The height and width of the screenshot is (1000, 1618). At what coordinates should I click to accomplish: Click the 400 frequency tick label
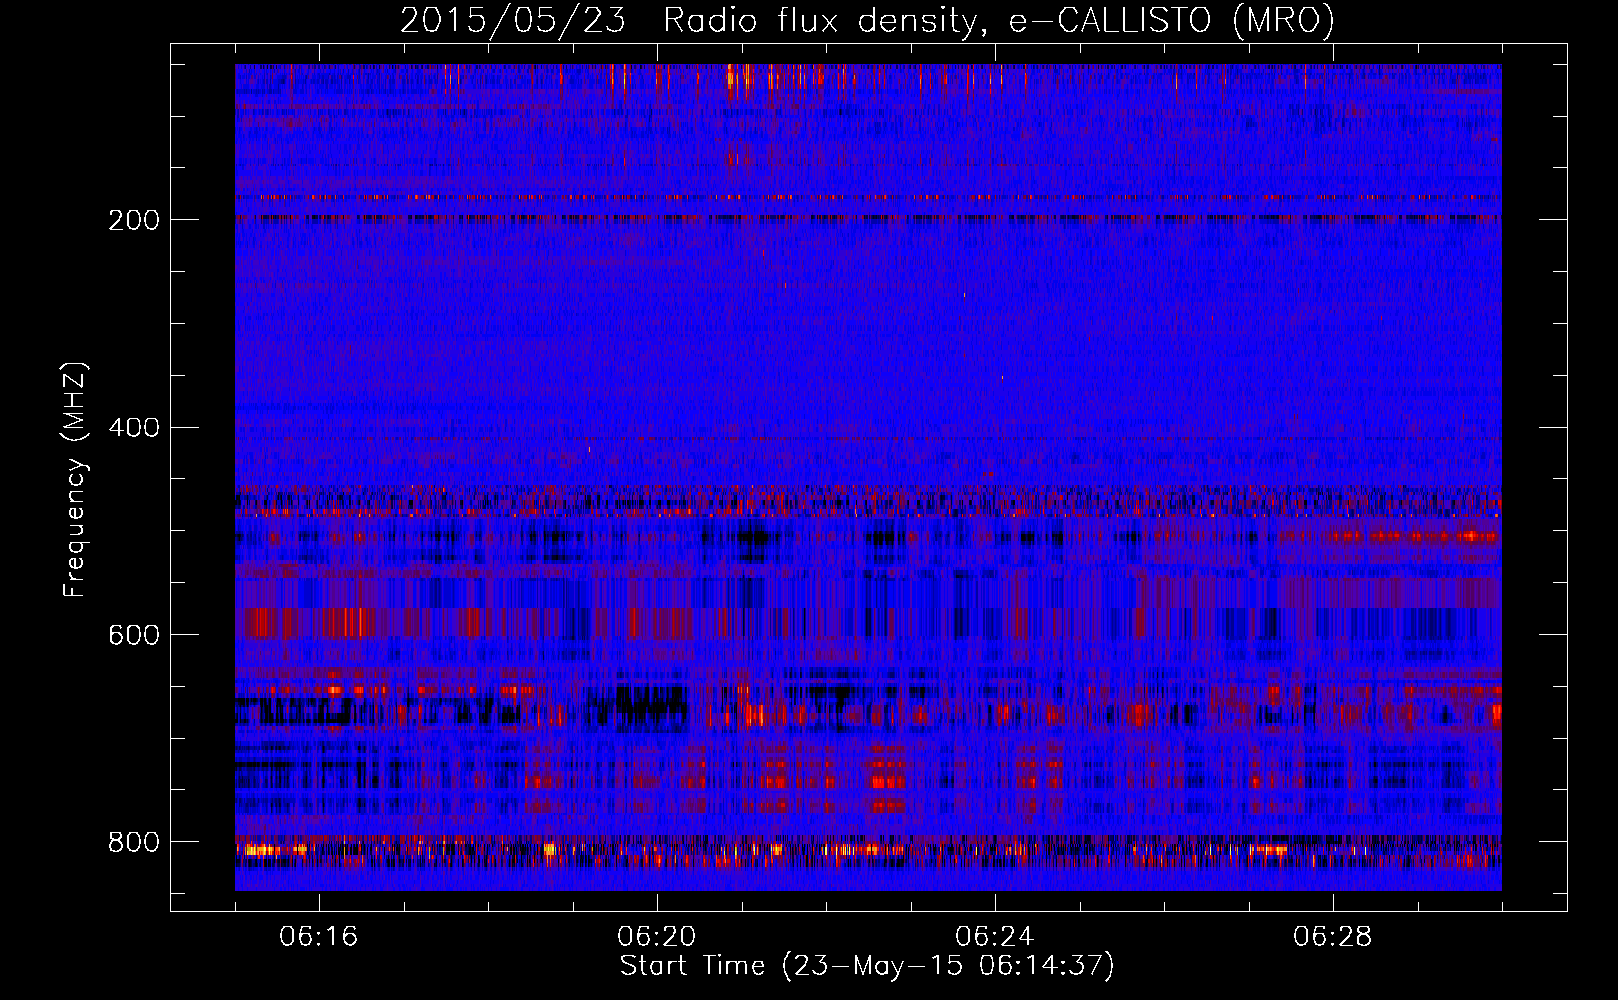click(x=134, y=428)
